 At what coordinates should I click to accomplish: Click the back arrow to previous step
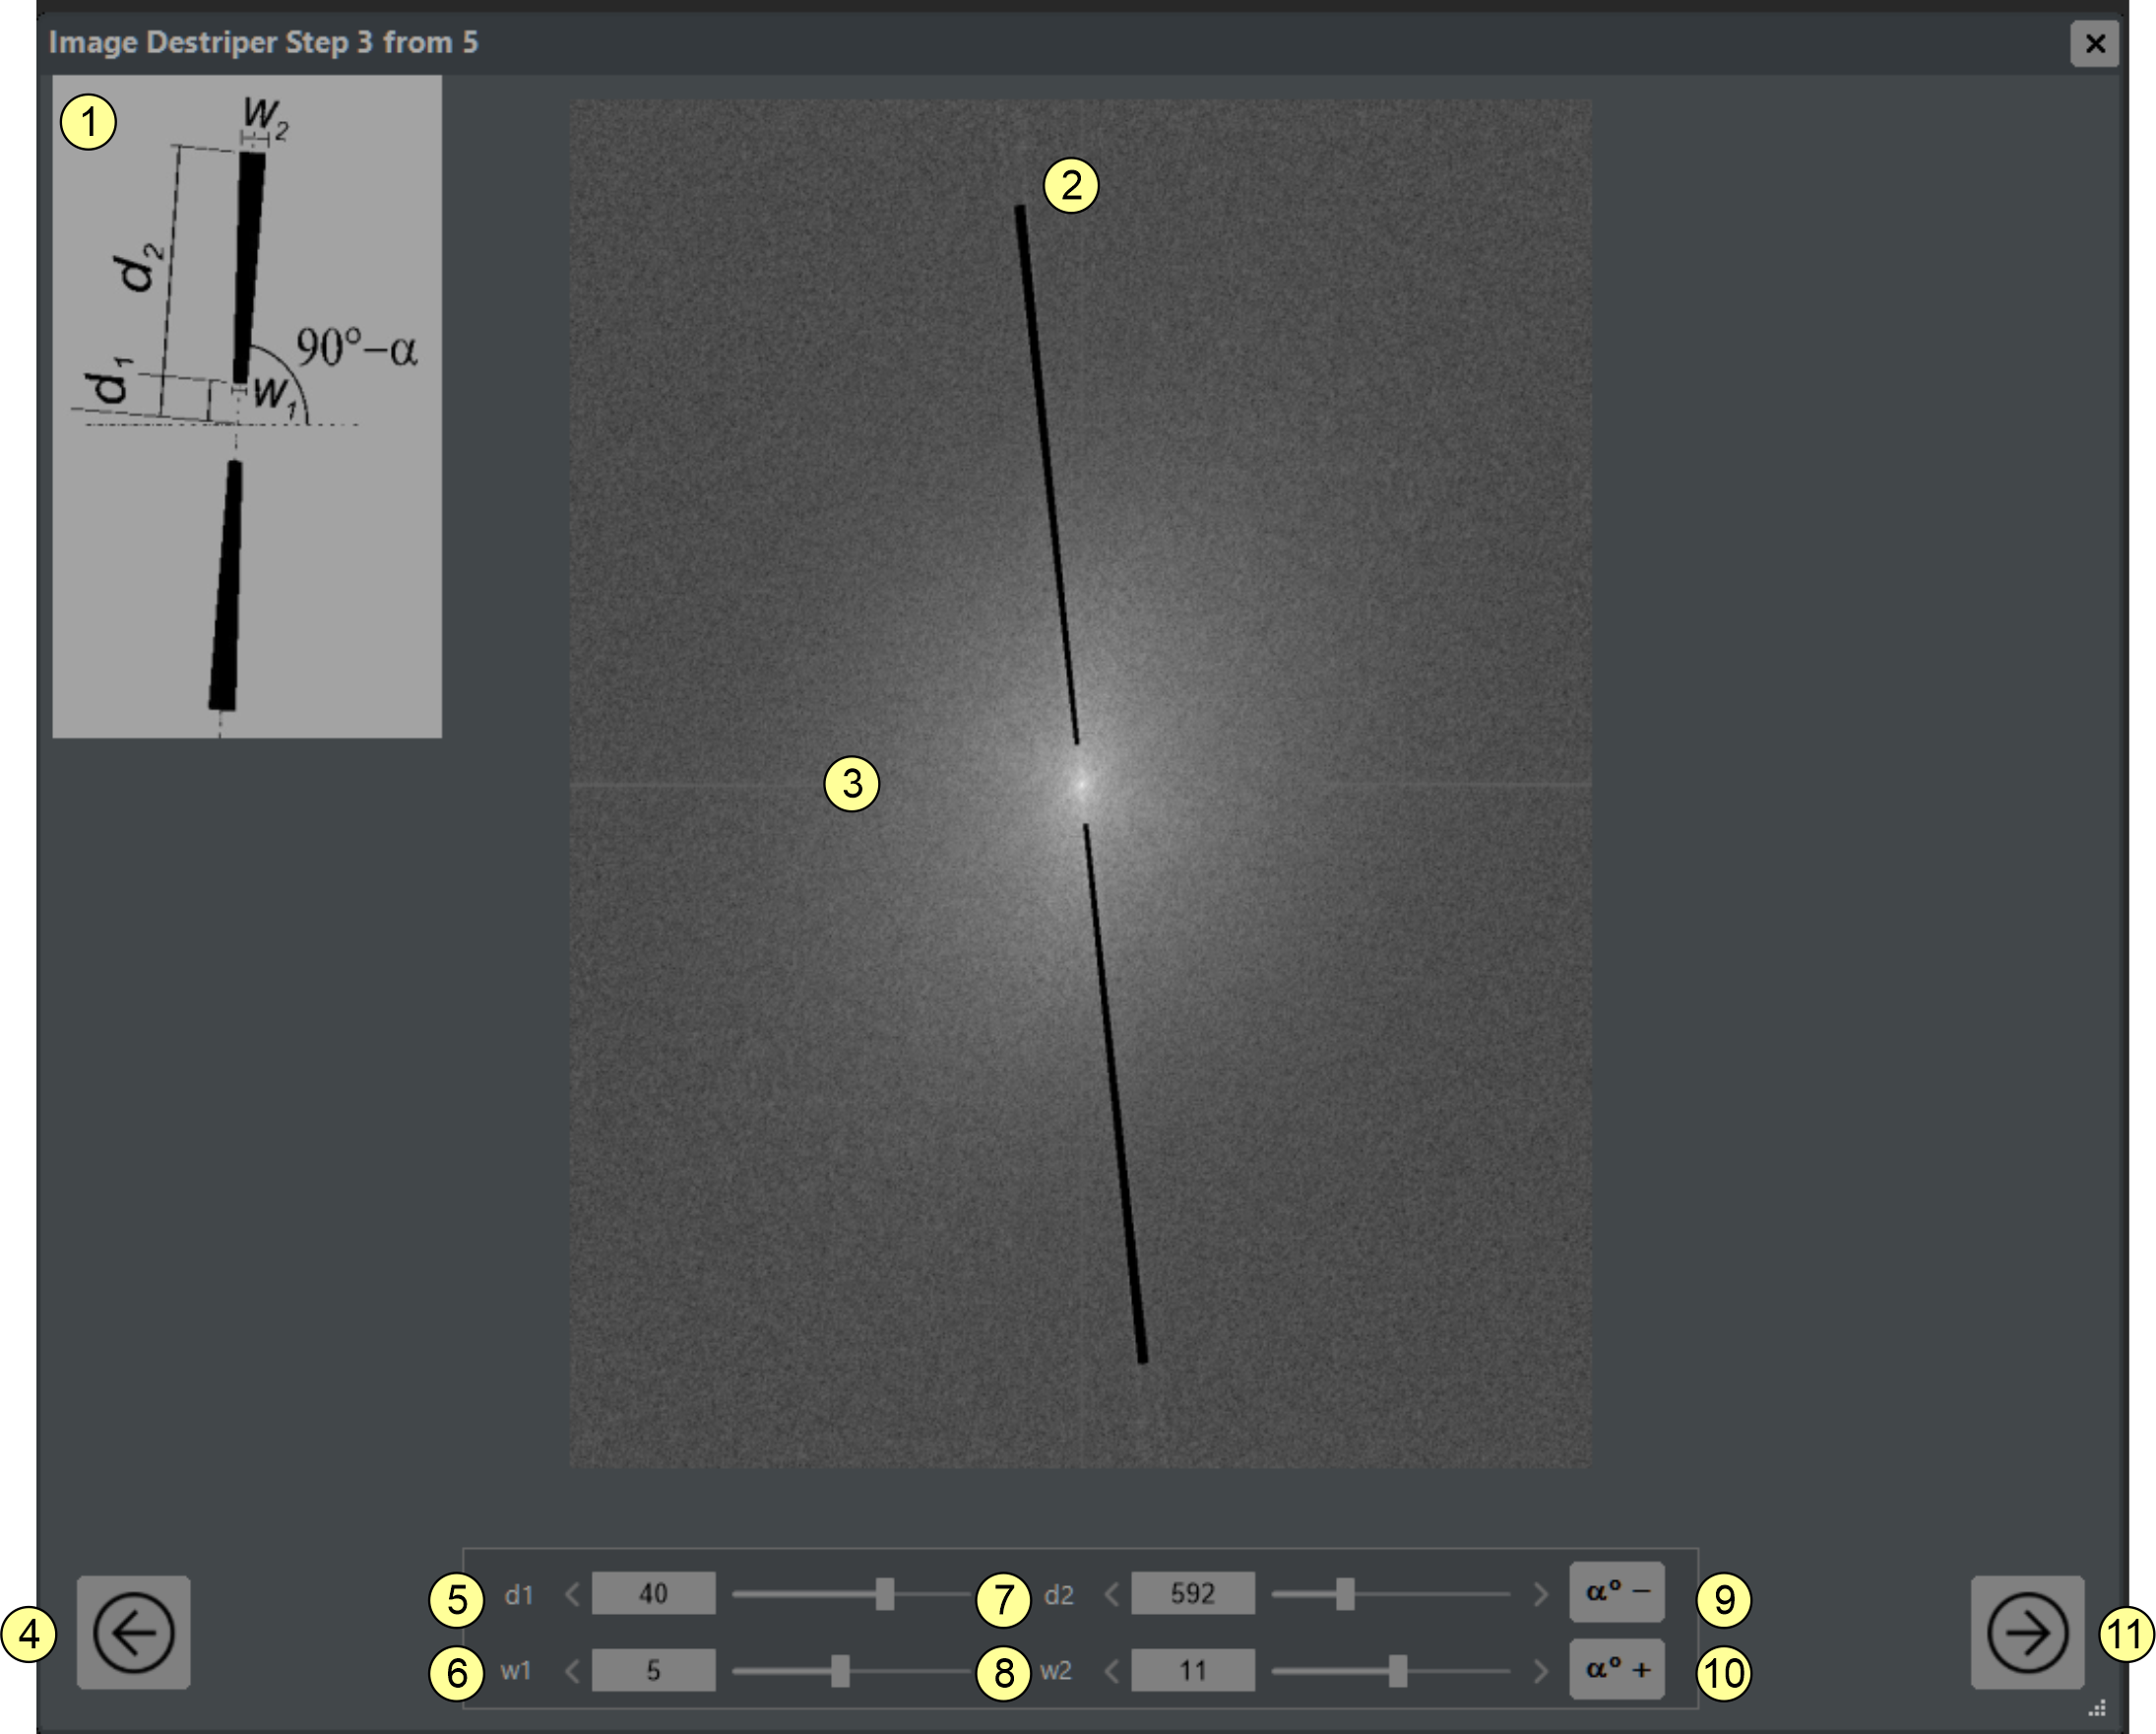click(133, 1633)
